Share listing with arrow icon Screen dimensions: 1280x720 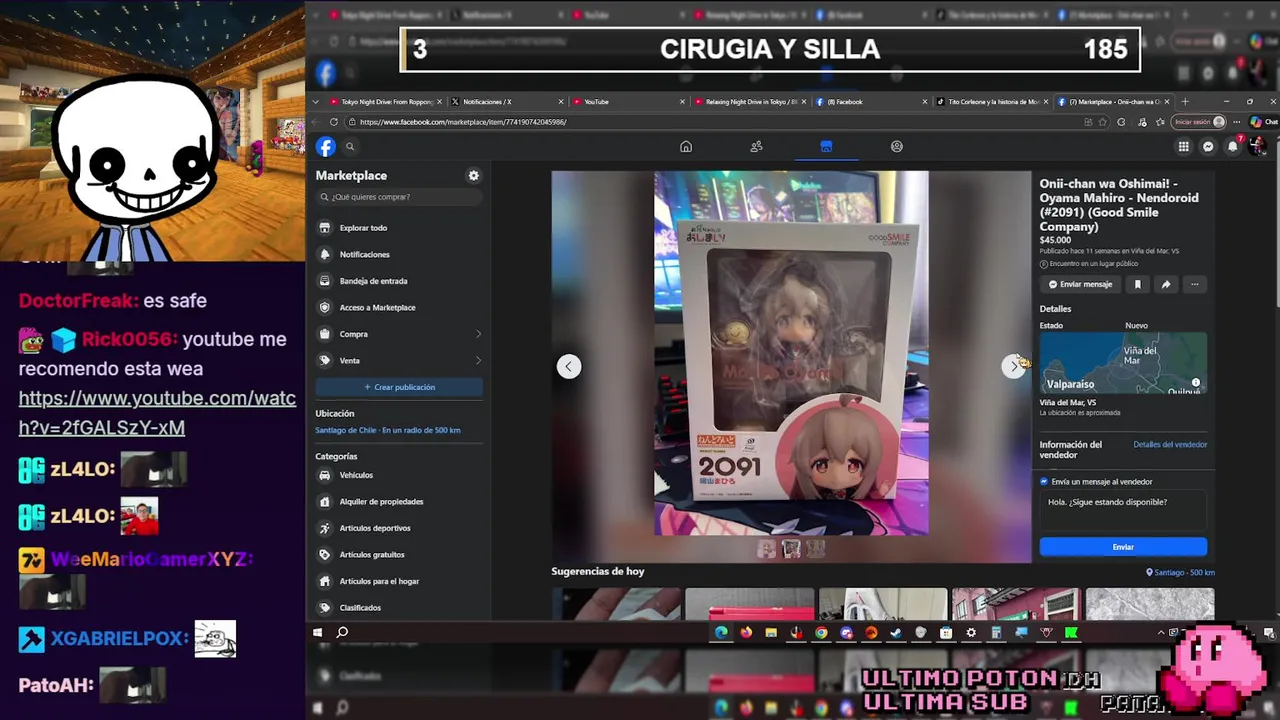click(x=1166, y=284)
